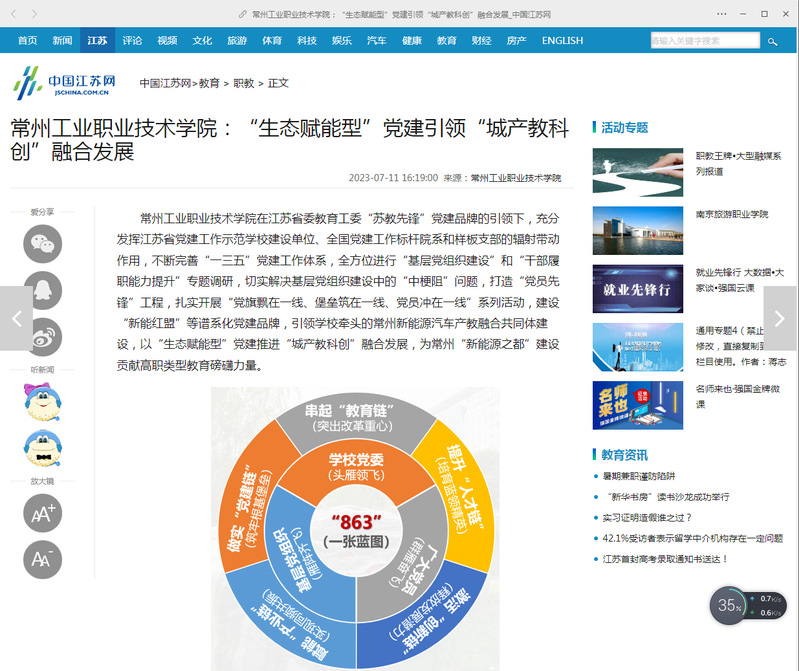Increase font size with AA+ button
799x671 pixels.
[42, 513]
